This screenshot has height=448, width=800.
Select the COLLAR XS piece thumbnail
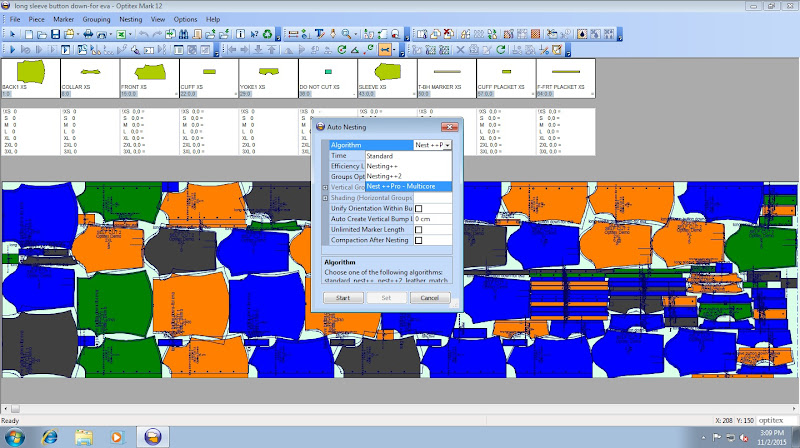tap(90, 78)
